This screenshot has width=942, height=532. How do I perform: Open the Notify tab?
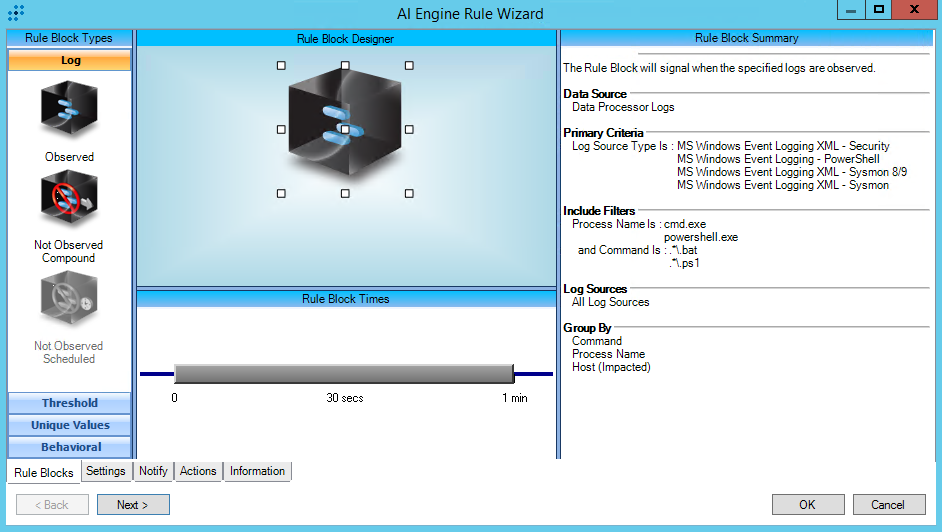point(153,471)
